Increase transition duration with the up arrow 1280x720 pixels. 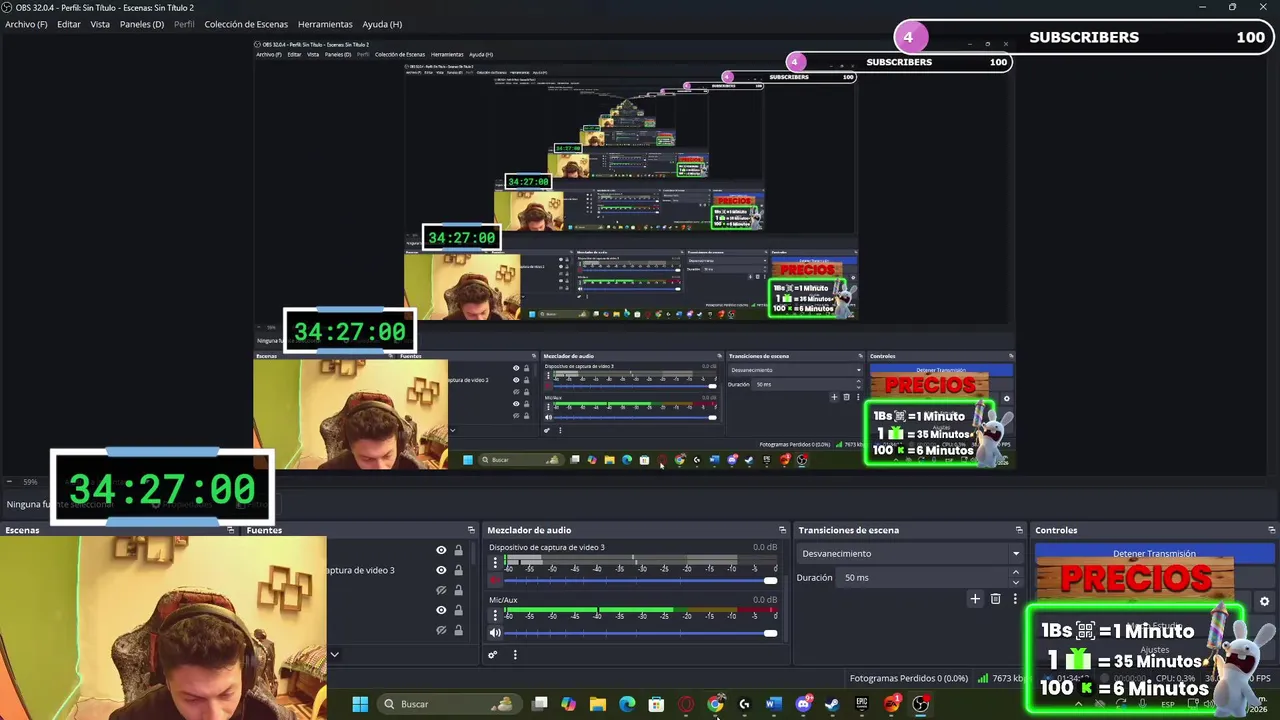(x=1016, y=573)
